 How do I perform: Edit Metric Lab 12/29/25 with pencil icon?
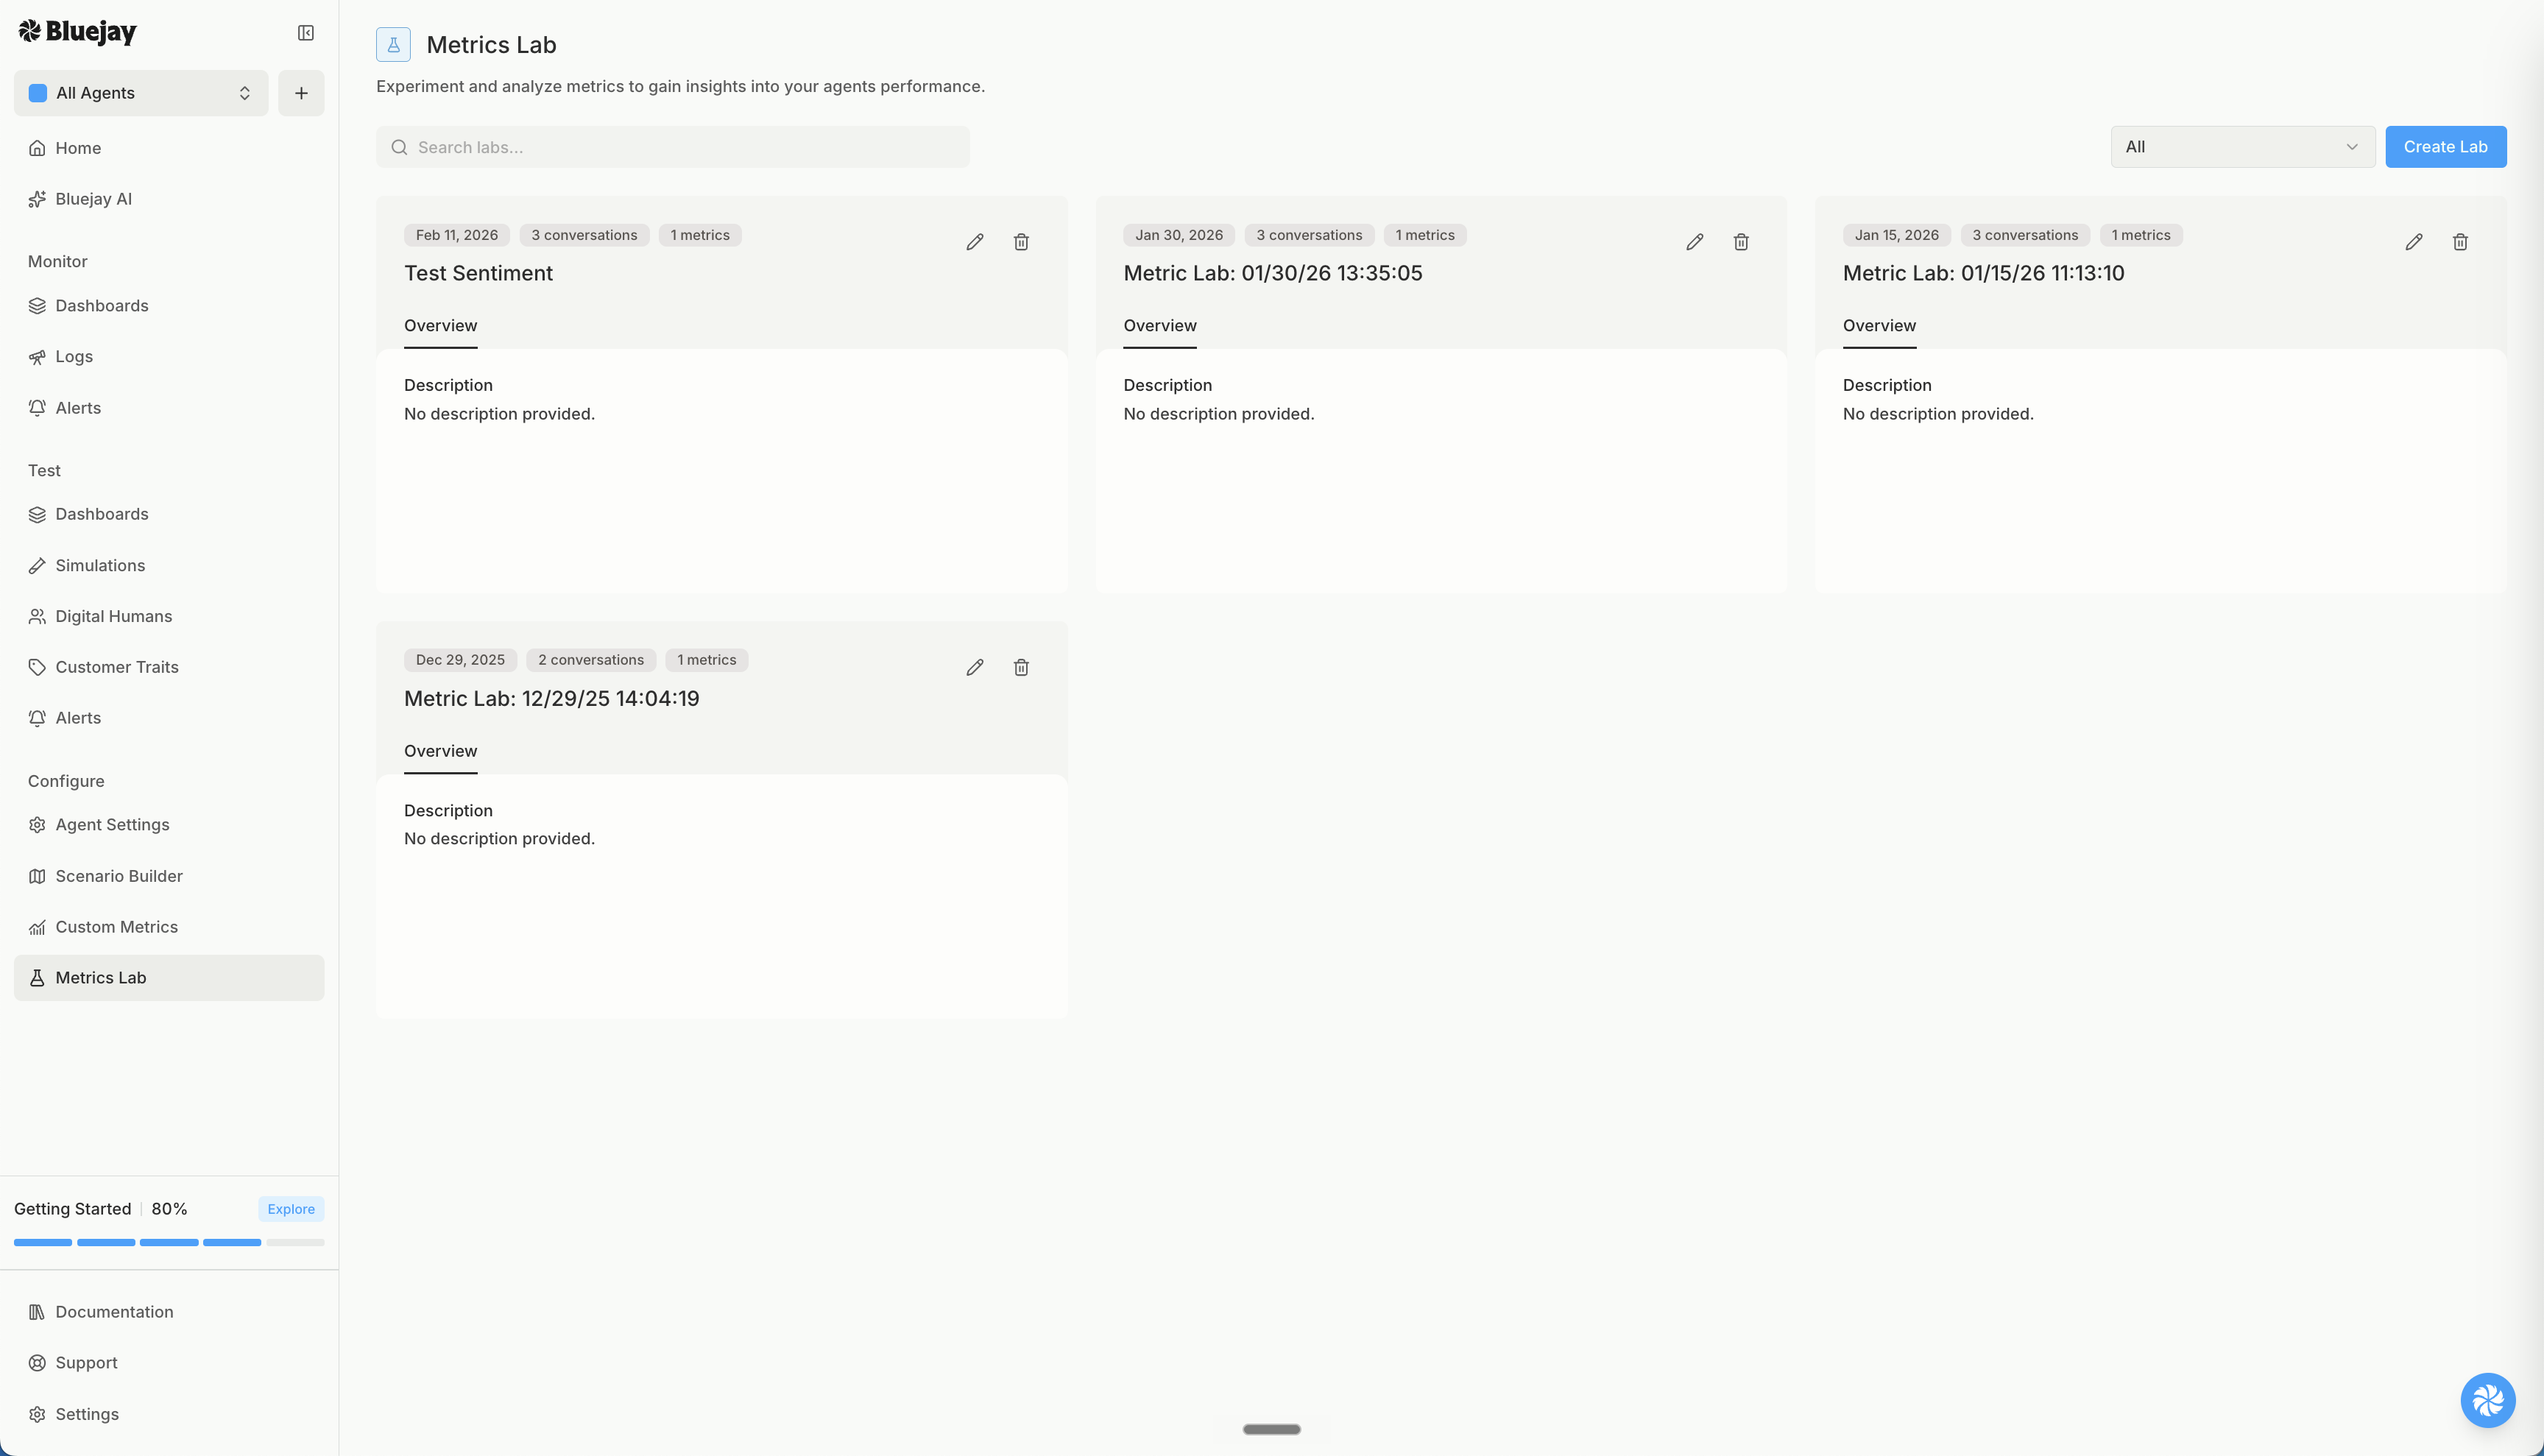[975, 667]
